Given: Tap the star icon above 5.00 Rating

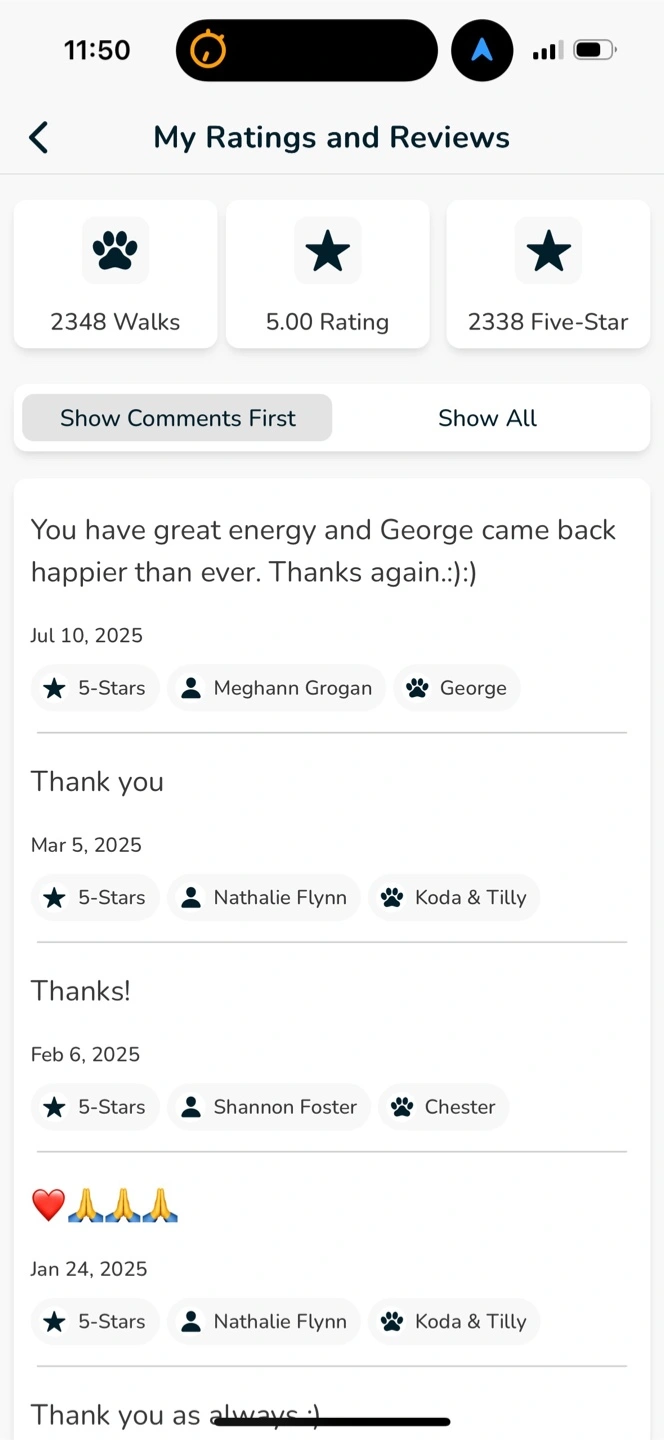Looking at the screenshot, I should tap(328, 250).
